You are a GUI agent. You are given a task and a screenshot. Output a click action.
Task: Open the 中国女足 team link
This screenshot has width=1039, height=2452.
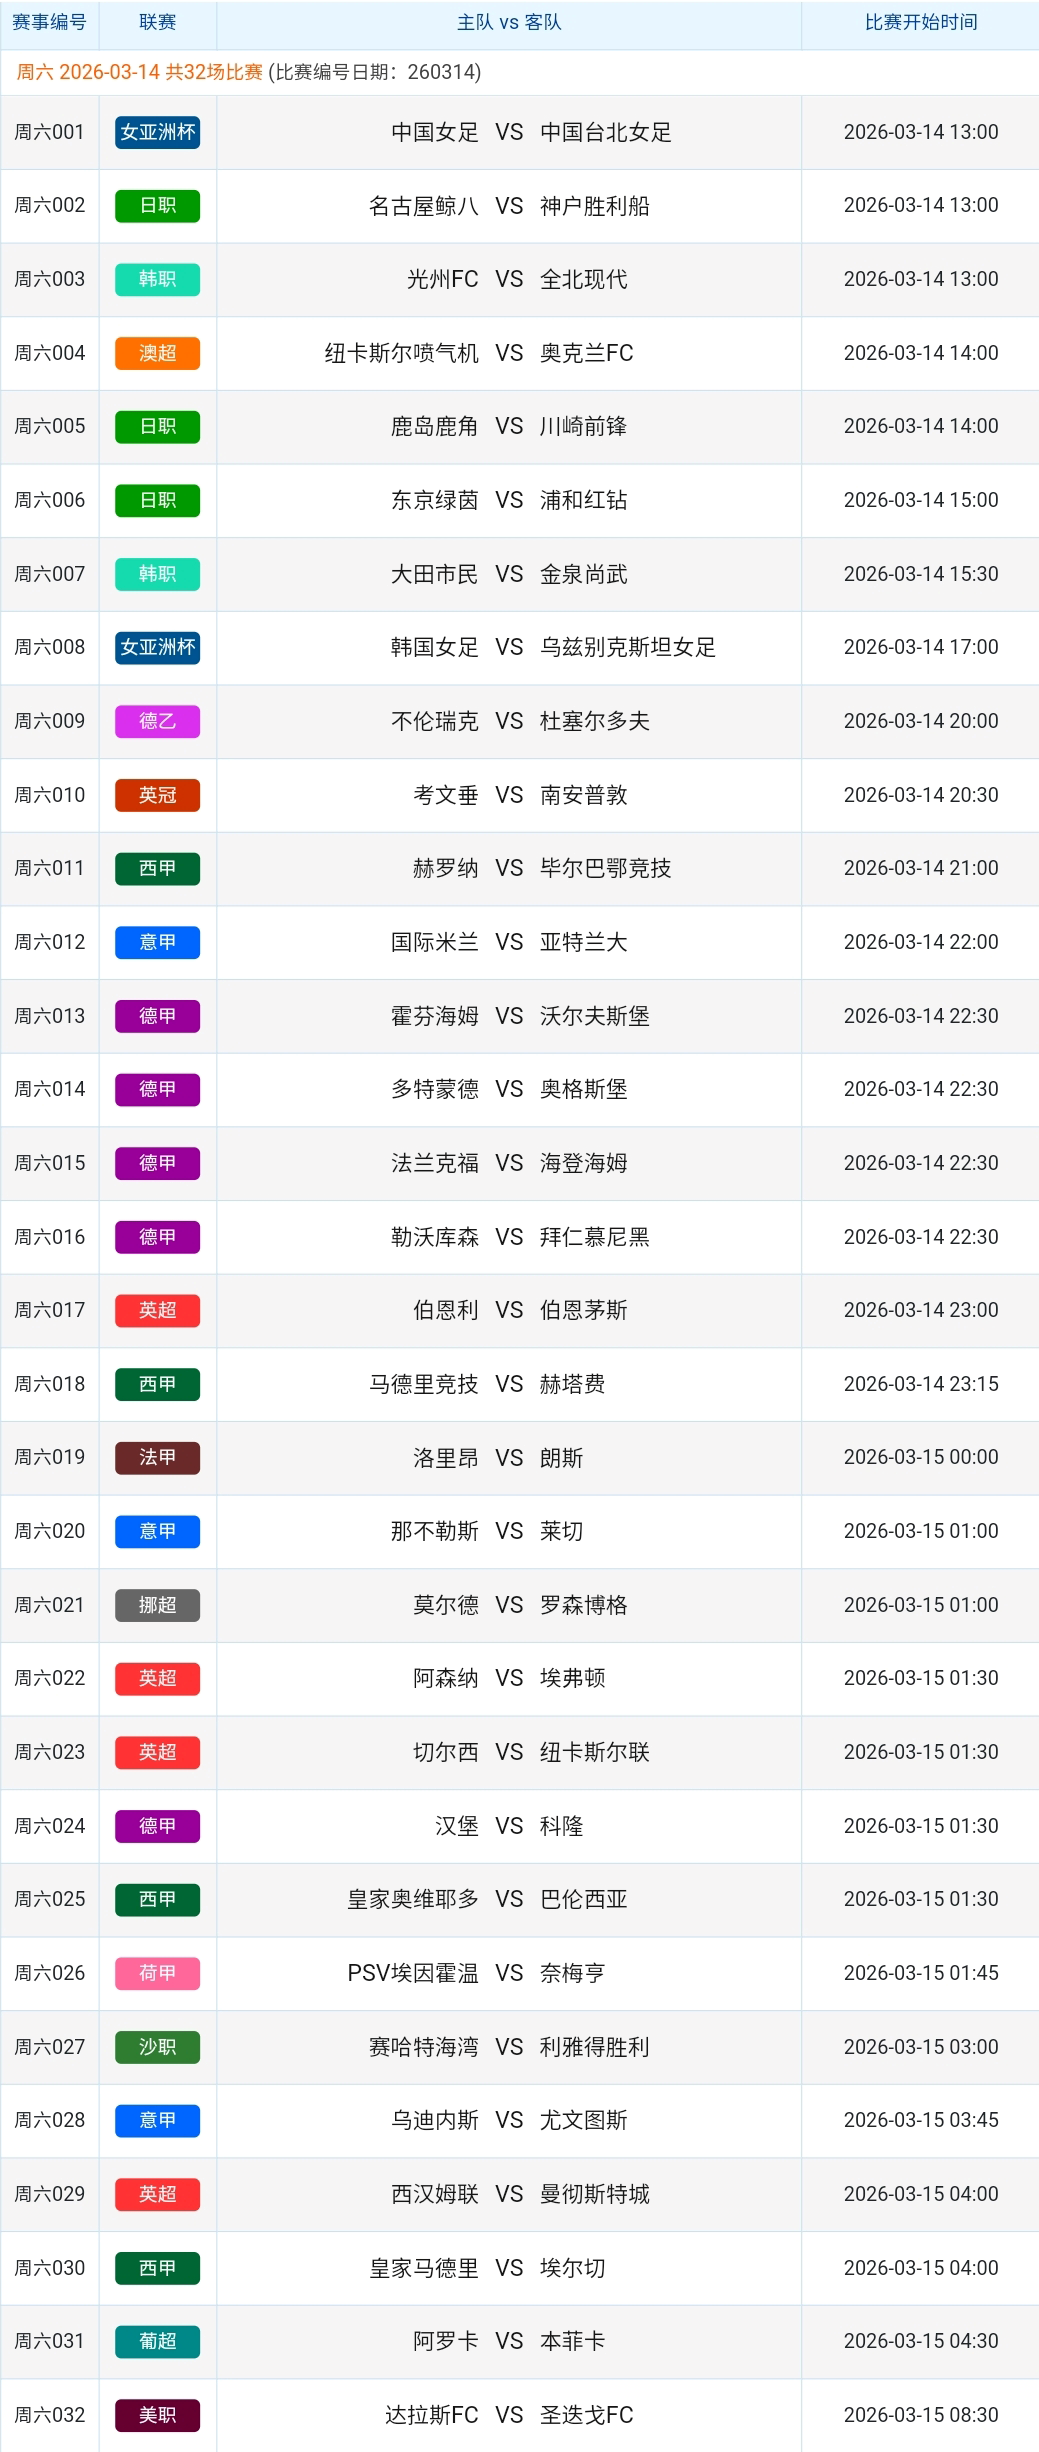pyautogui.click(x=435, y=132)
